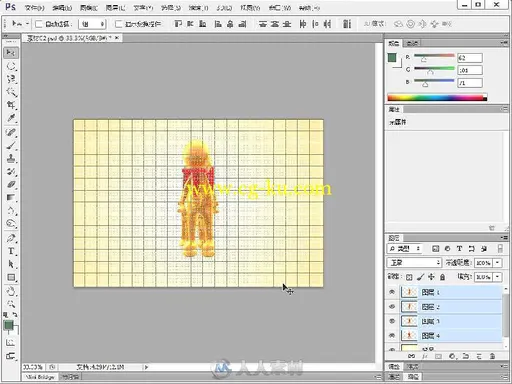Select the Clone Stamp tool
The image size is (512, 384).
[11, 159]
